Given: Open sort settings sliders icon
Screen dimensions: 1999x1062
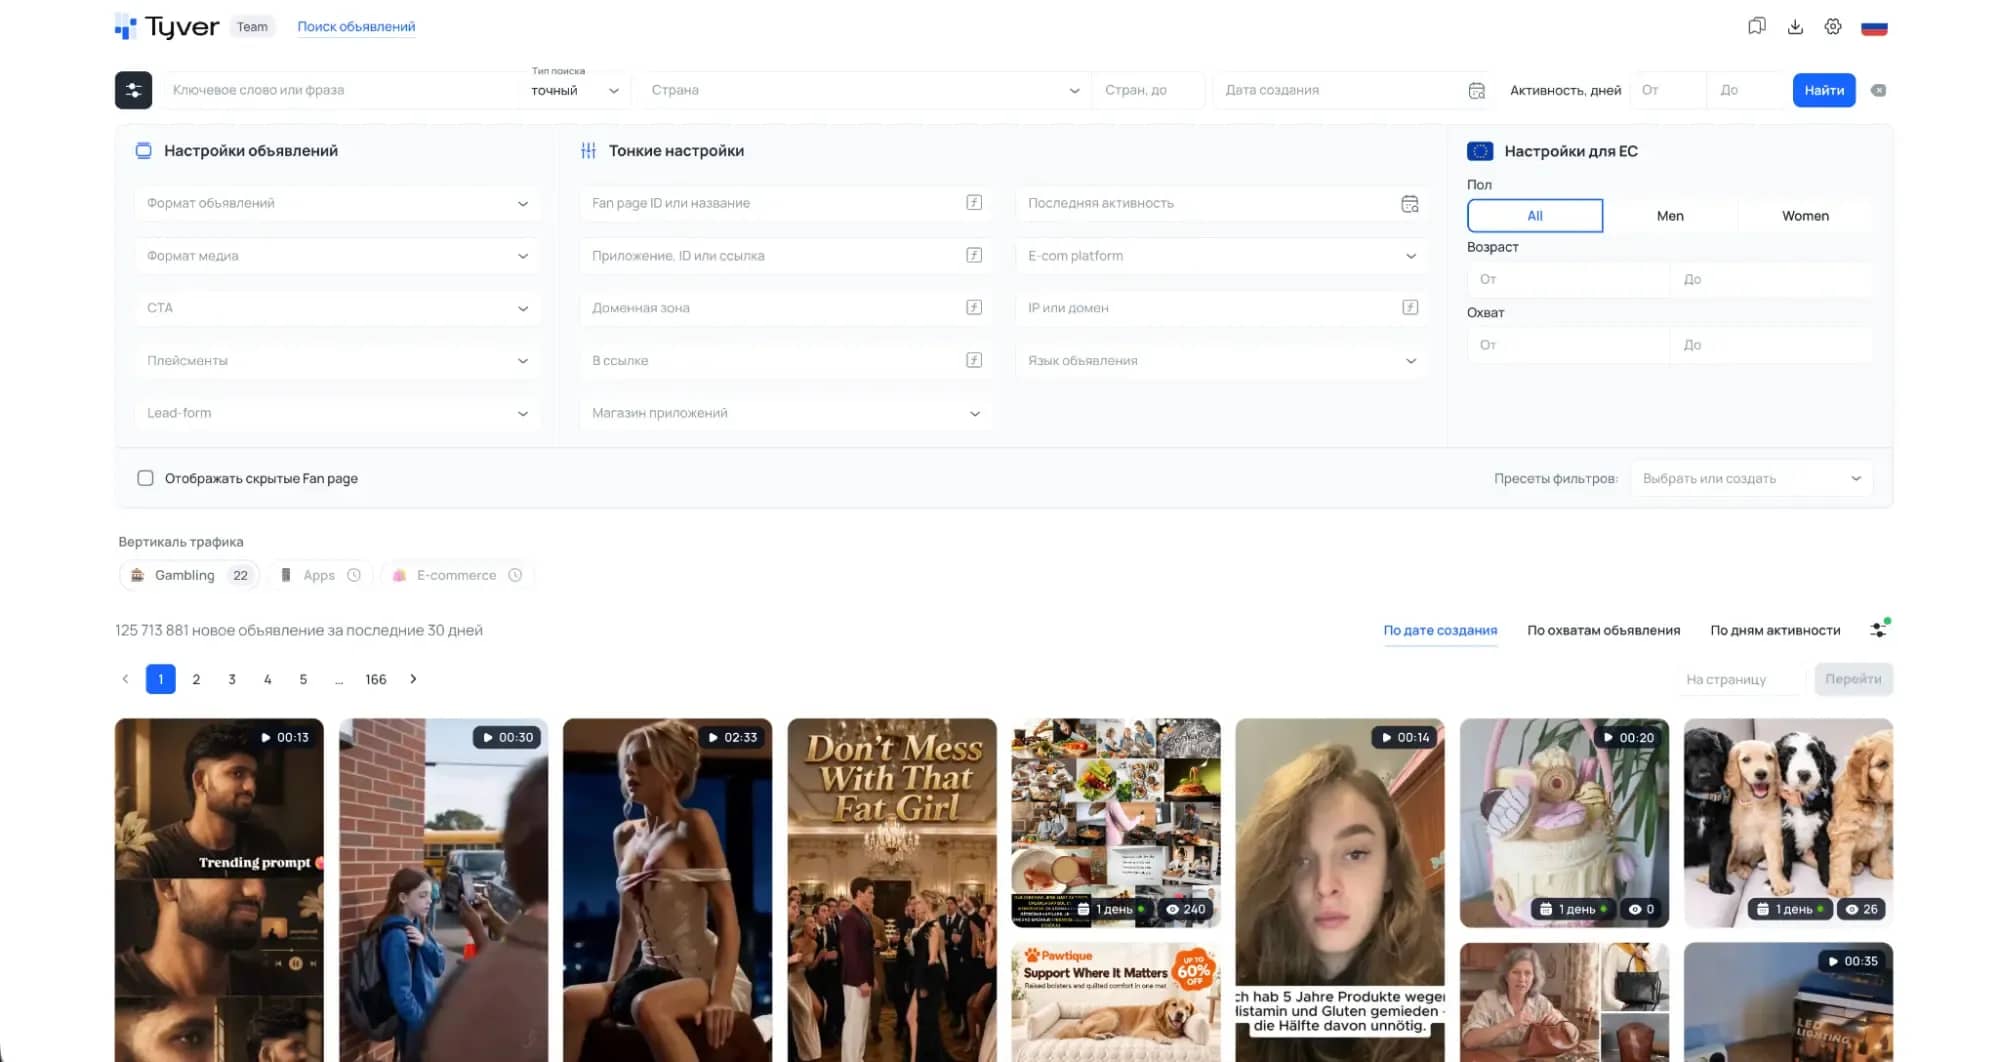Looking at the screenshot, I should [x=1879, y=629].
